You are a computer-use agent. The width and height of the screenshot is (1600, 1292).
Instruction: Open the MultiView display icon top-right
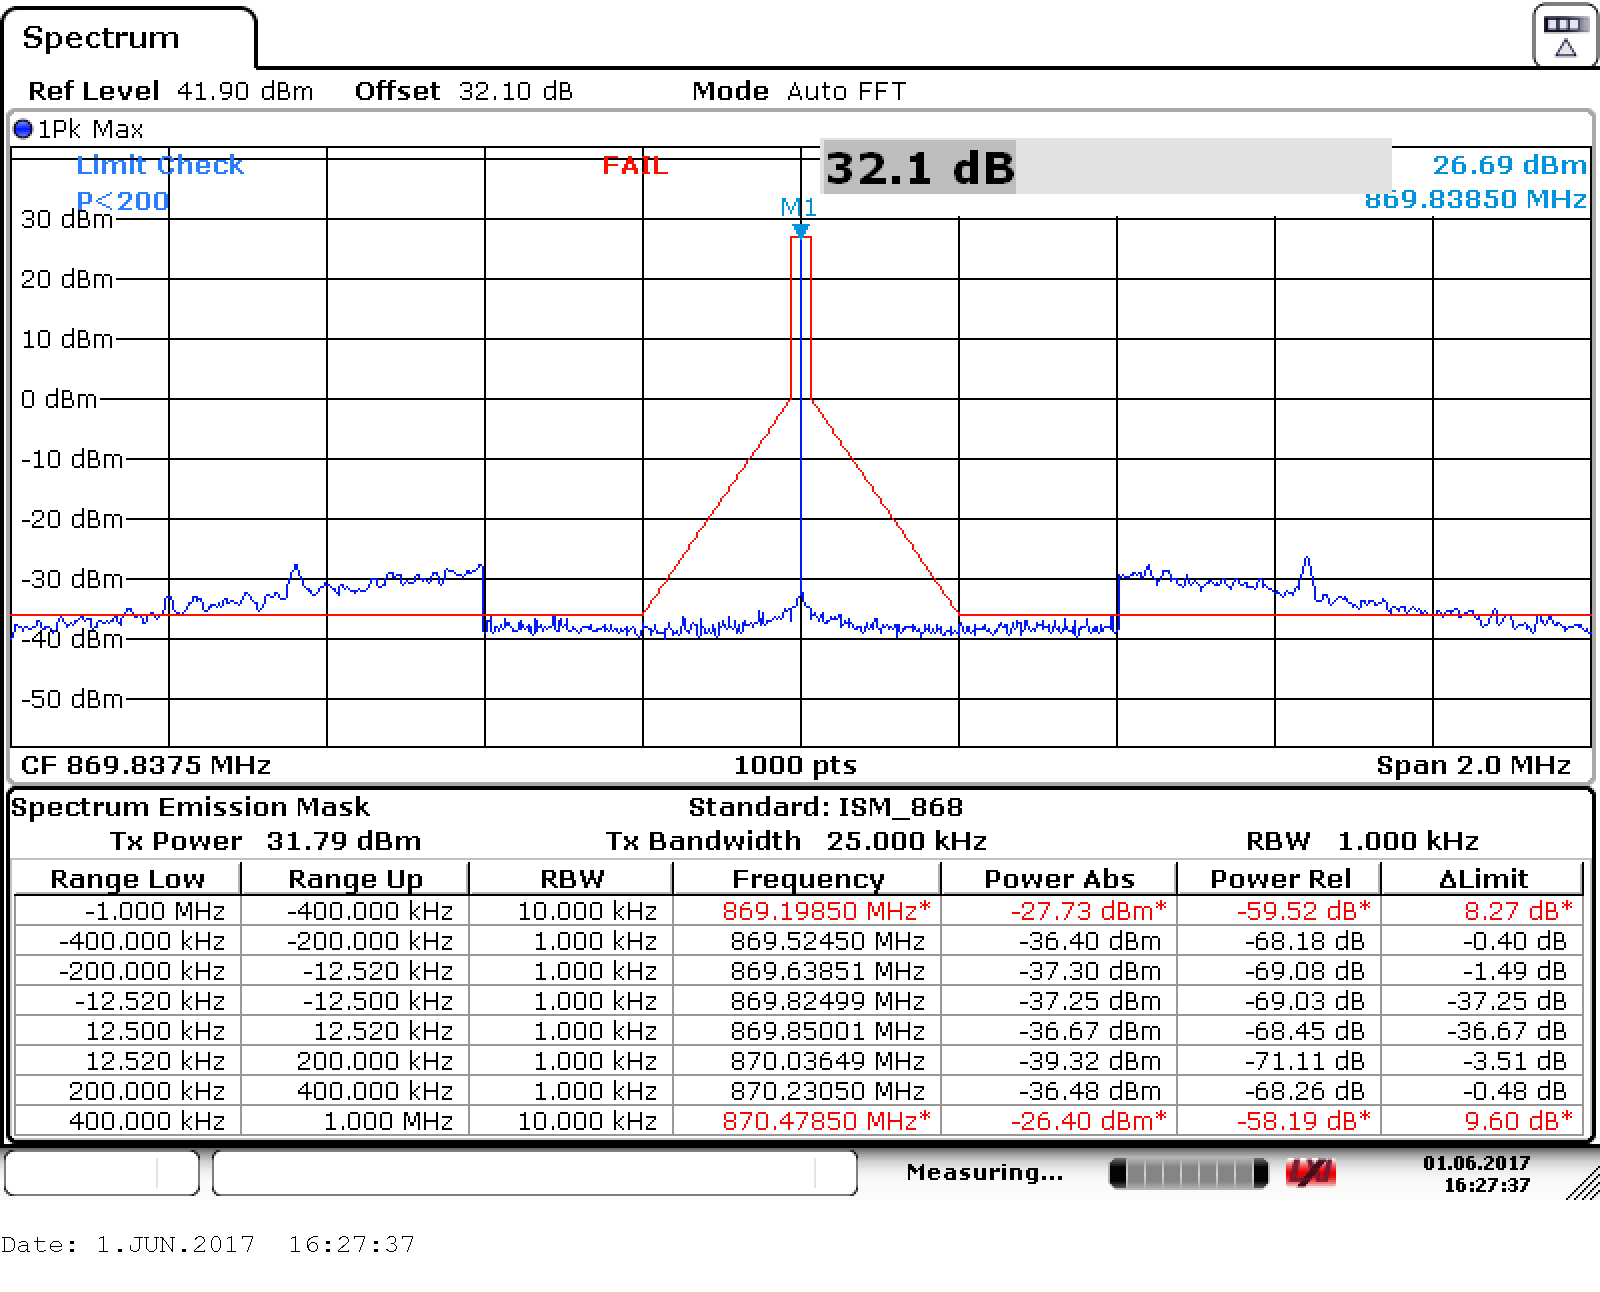coord(1563,35)
